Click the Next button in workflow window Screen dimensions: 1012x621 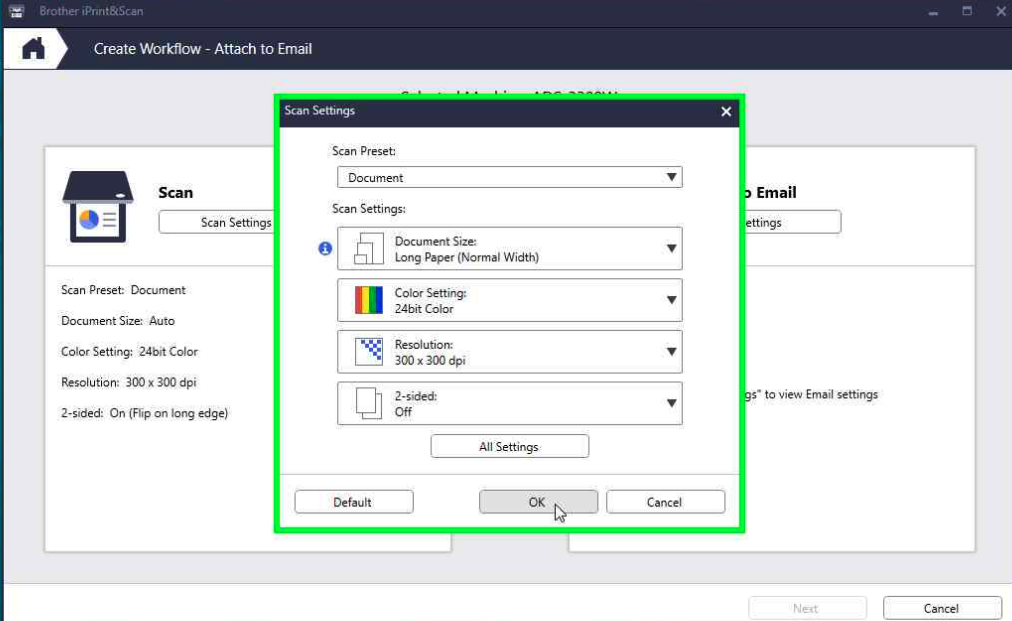tap(807, 608)
